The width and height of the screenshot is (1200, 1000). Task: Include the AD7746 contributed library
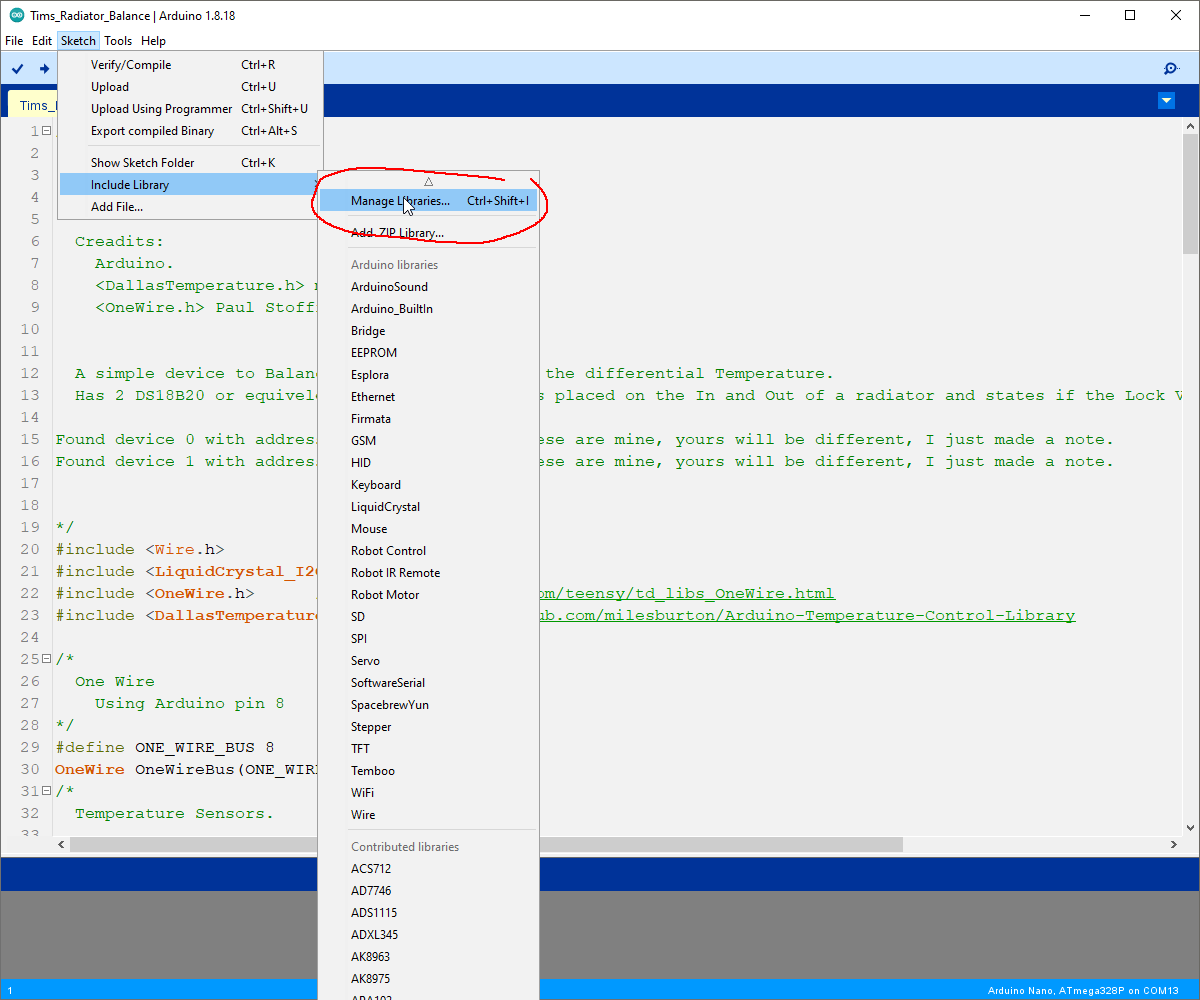tap(428, 891)
